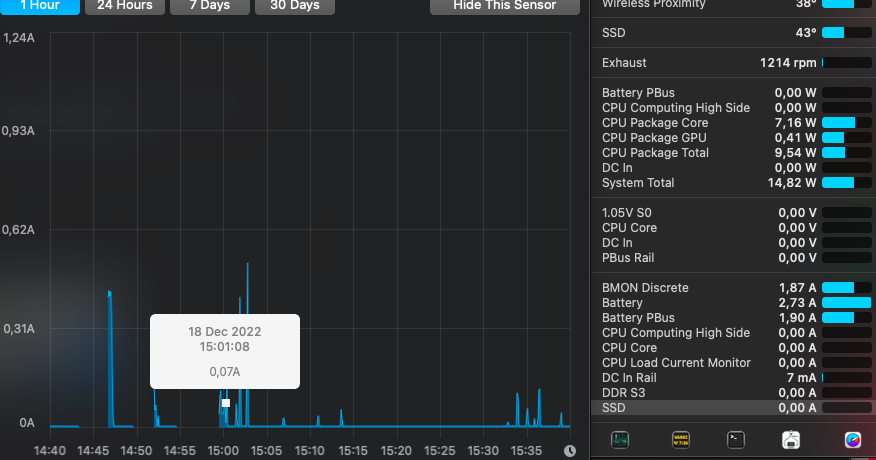Image resolution: width=876 pixels, height=460 pixels.
Task: Click the tooltip showing 18 Dec 2022 15:01:08
Action: [x=225, y=351]
